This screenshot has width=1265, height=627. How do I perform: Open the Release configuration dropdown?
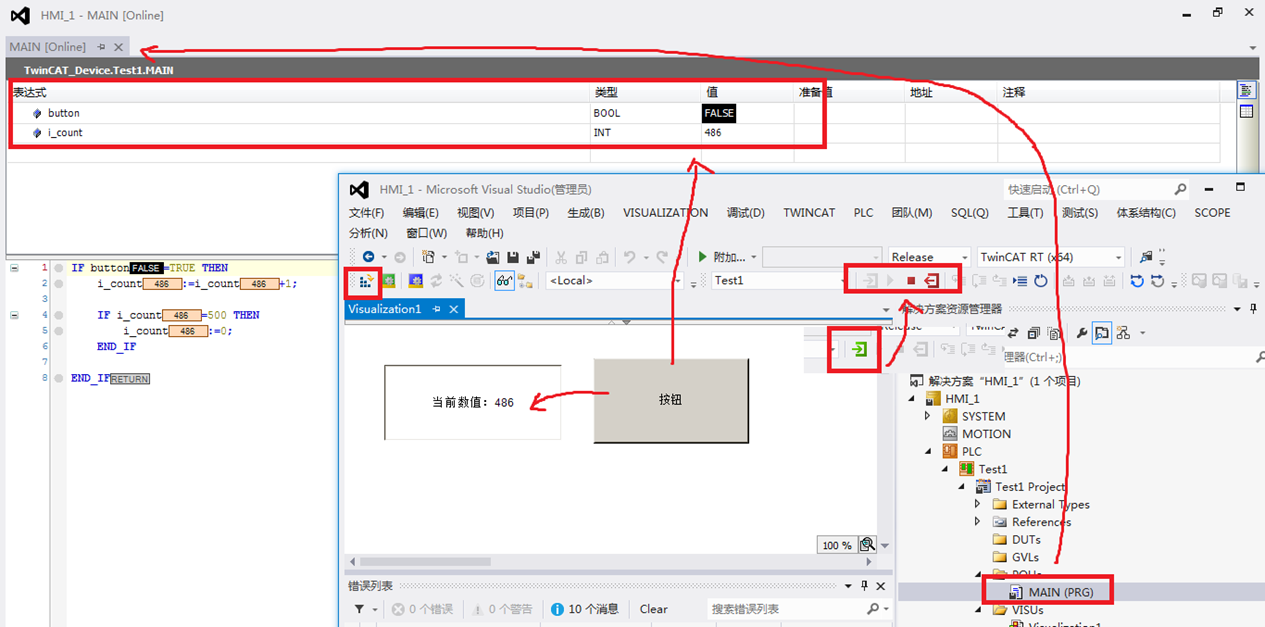928,257
